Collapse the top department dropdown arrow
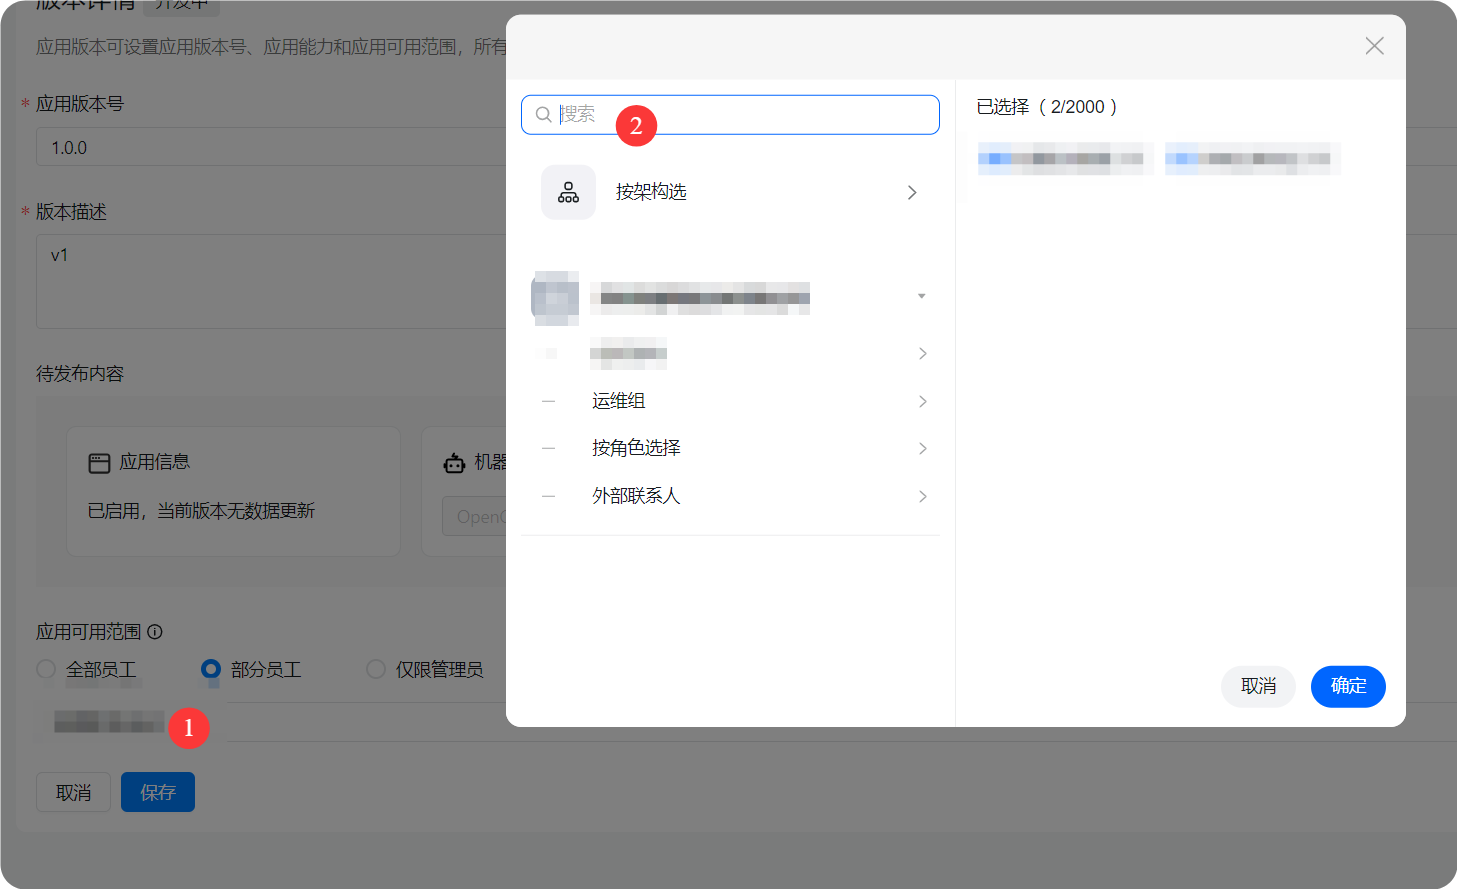The height and width of the screenshot is (889, 1457). 921,295
